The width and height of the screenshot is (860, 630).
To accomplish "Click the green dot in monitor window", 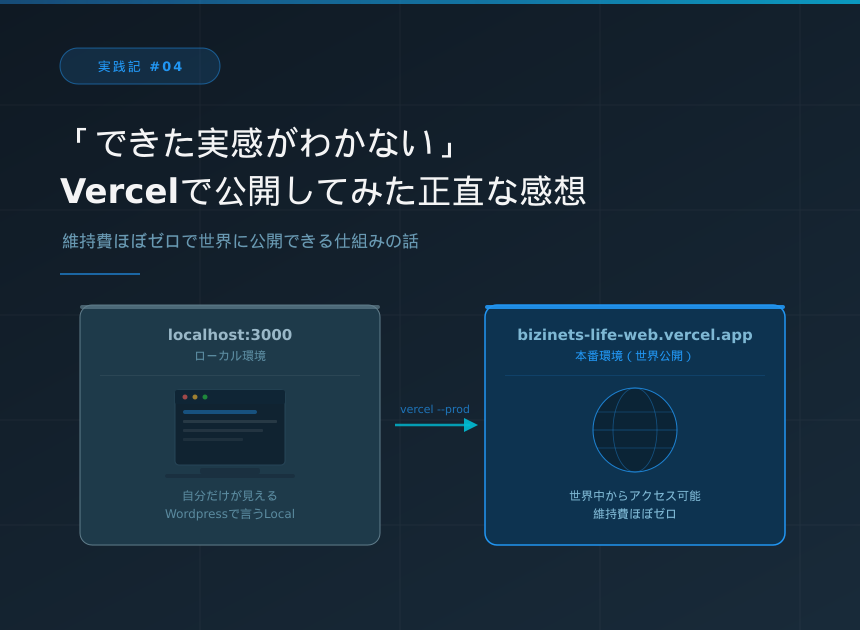I will coord(205,397).
